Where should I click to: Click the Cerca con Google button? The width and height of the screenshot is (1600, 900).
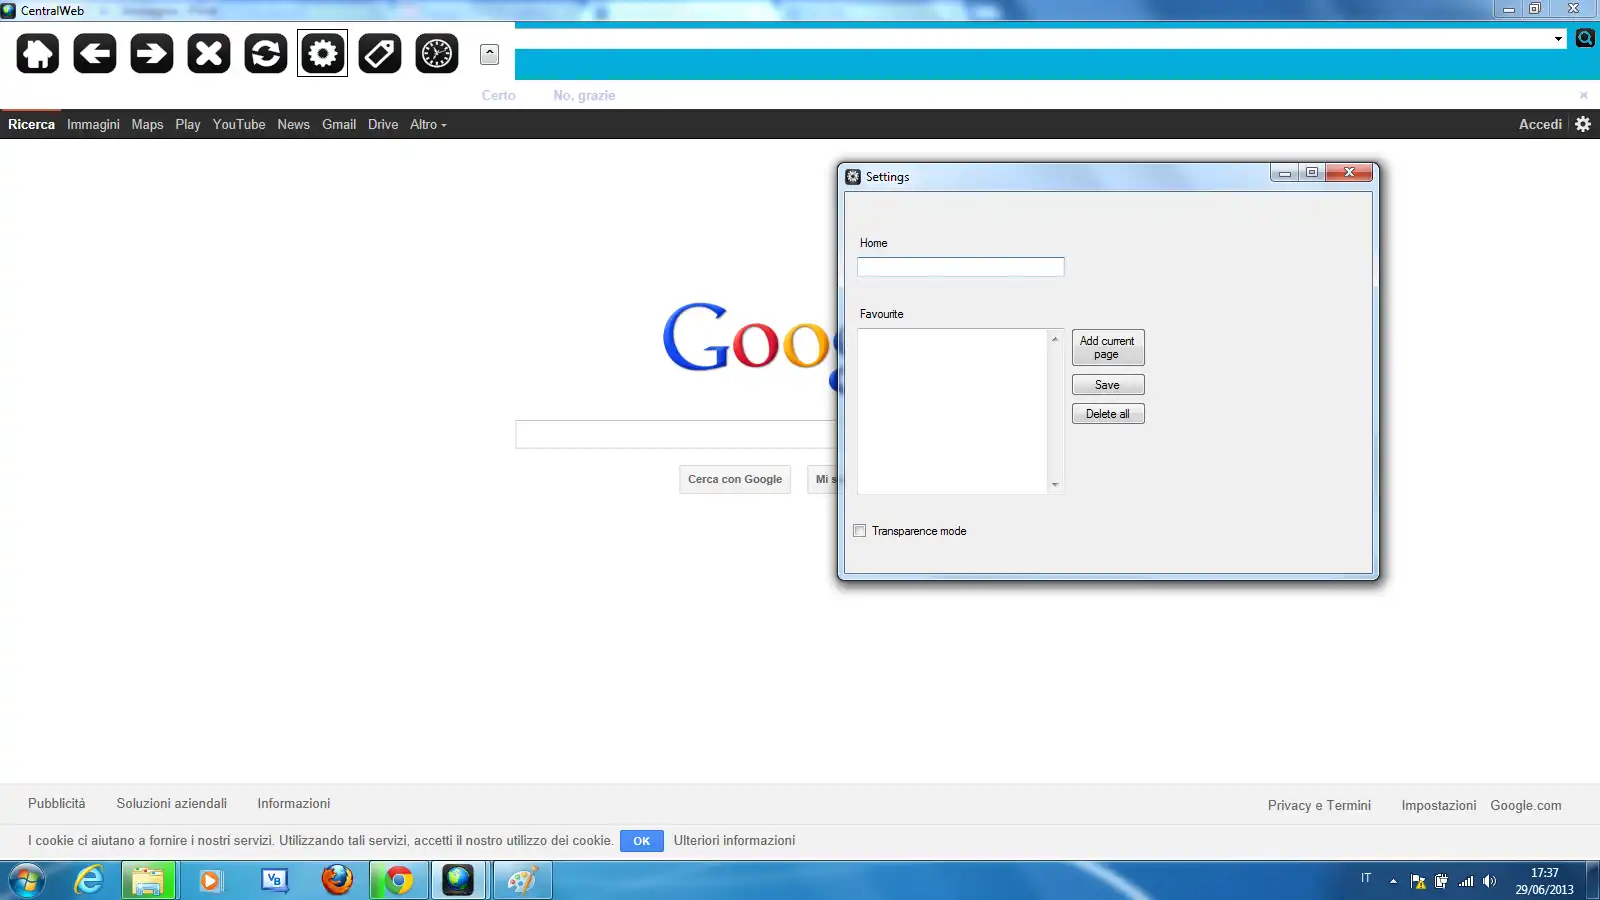pos(735,479)
